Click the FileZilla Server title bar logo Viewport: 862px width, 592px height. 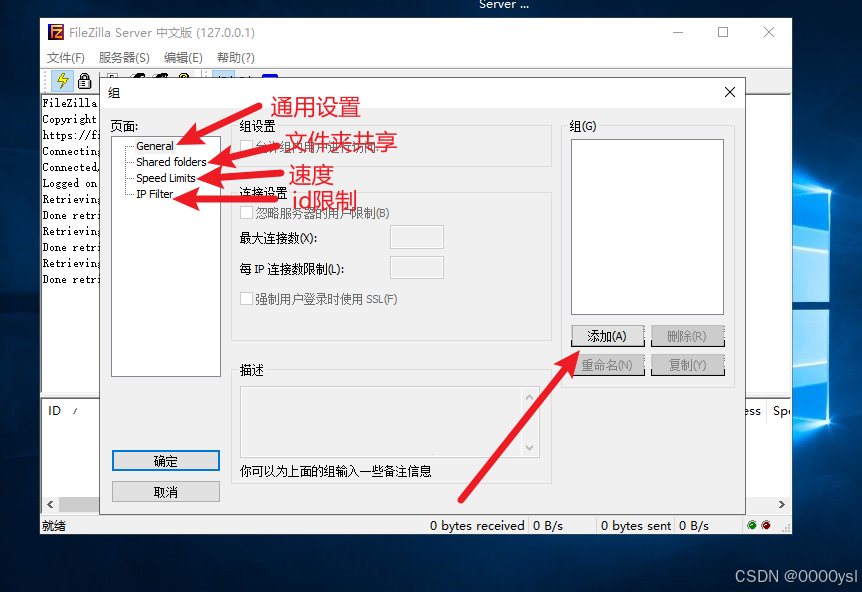click(x=56, y=32)
